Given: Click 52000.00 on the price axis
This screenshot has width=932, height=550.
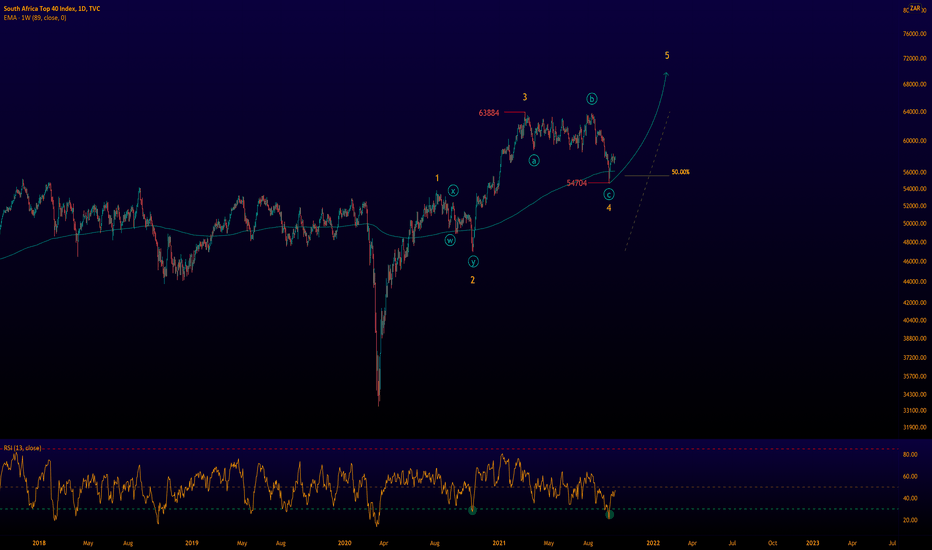Looking at the screenshot, I should tap(915, 206).
